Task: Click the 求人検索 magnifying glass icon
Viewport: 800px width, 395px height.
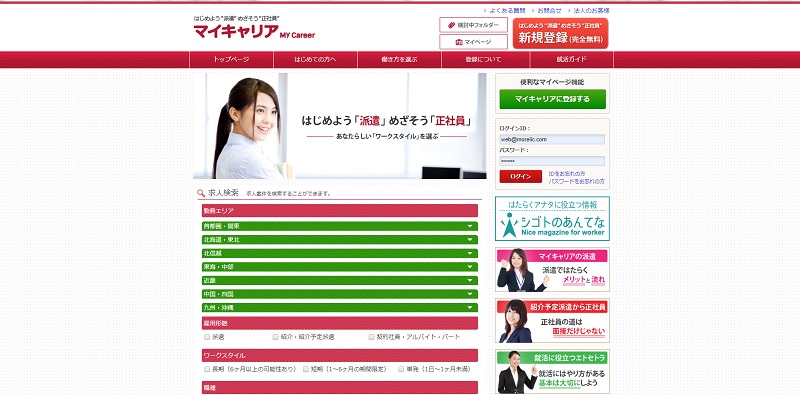Action: tap(201, 193)
